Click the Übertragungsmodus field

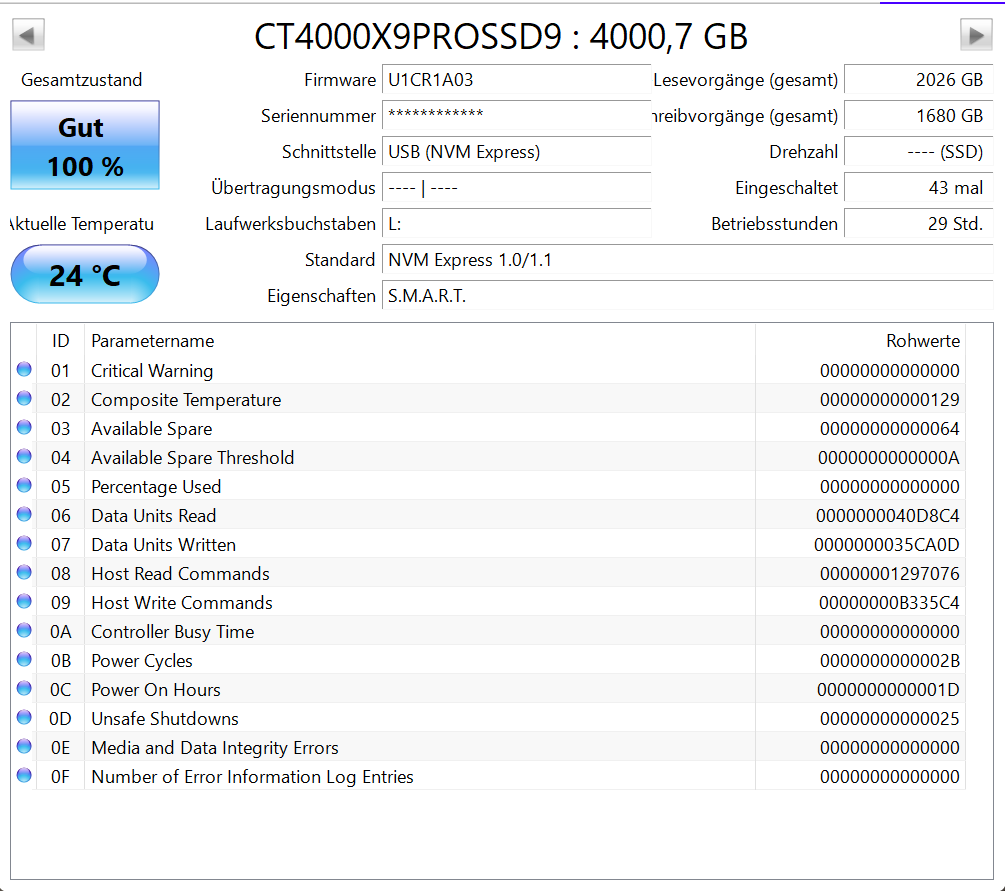(x=517, y=188)
